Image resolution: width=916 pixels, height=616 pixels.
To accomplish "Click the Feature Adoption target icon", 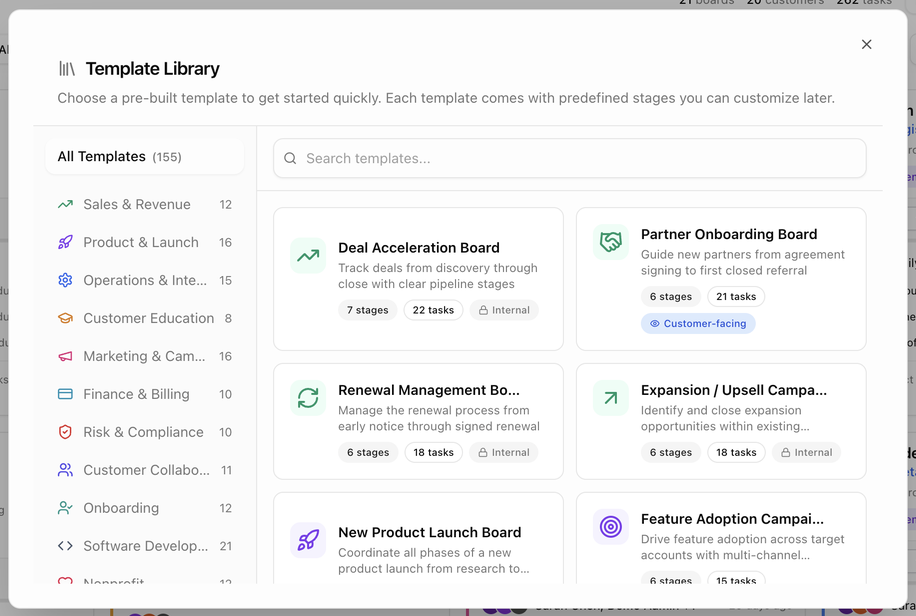I will (x=610, y=527).
